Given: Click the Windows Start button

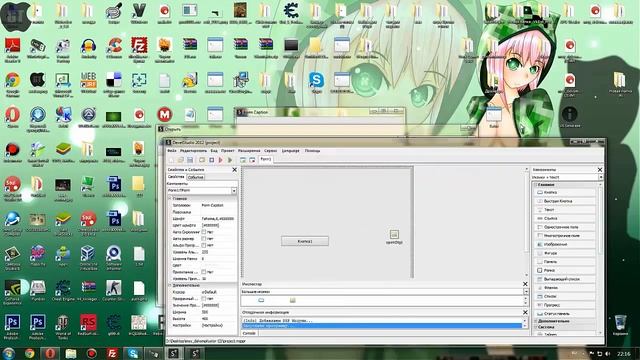Looking at the screenshot, I should [x=9, y=353].
